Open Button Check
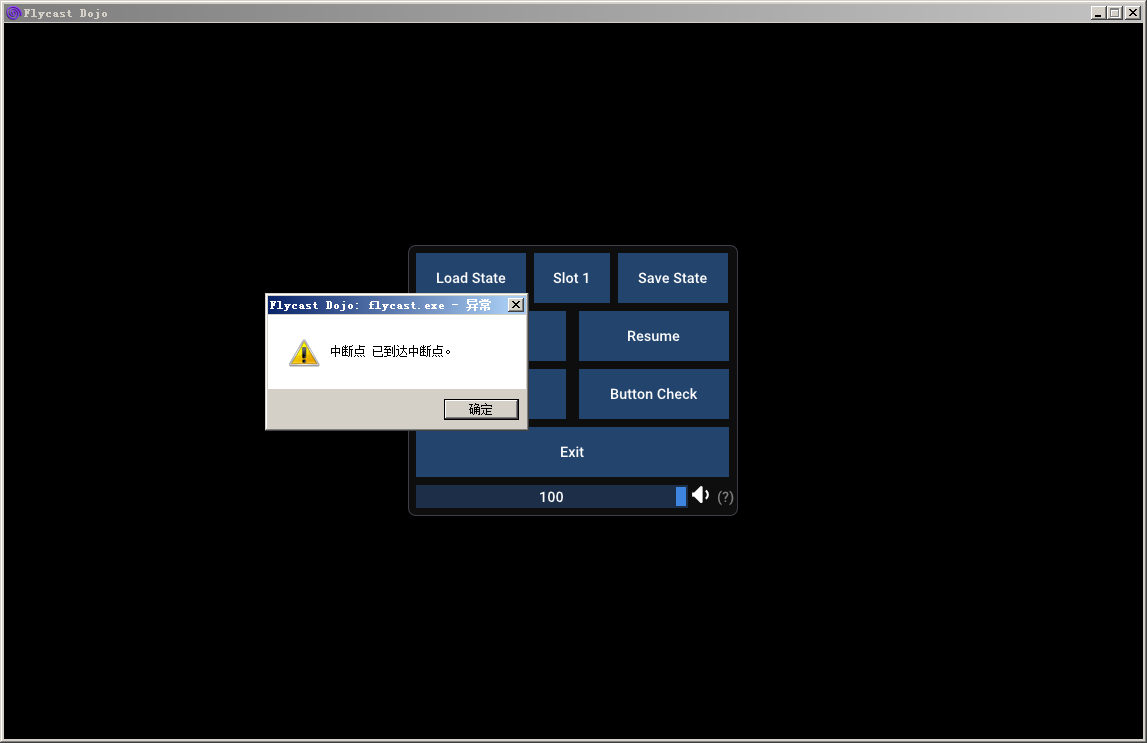This screenshot has width=1147, height=743. [653, 393]
